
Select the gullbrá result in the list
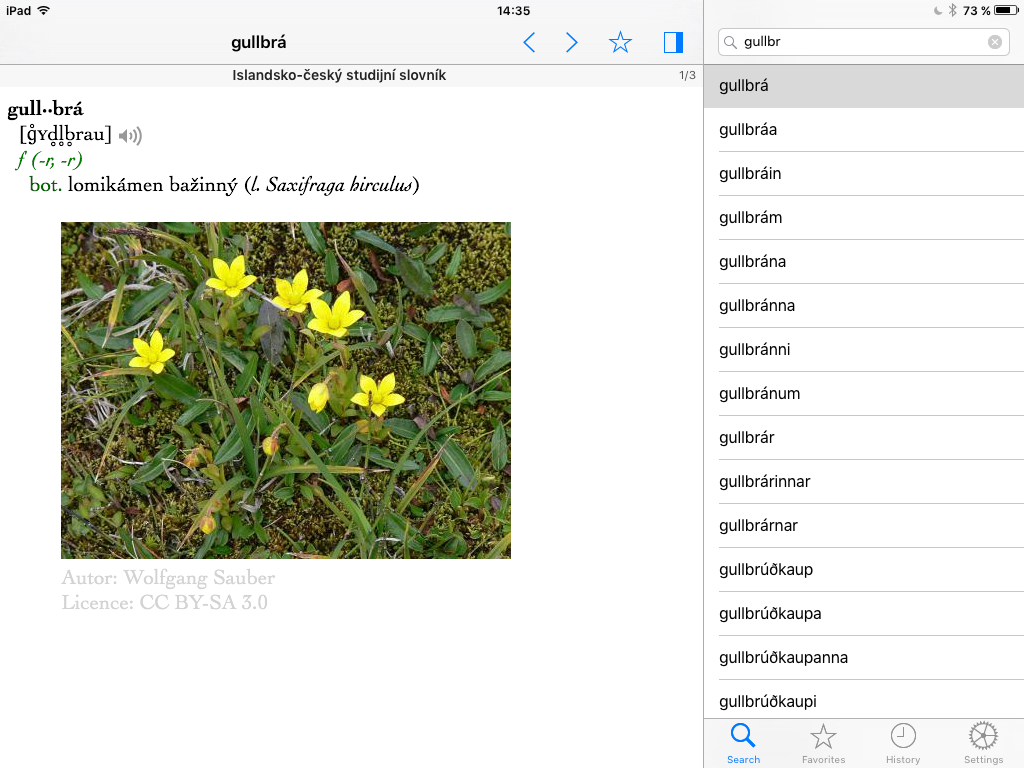coord(864,86)
